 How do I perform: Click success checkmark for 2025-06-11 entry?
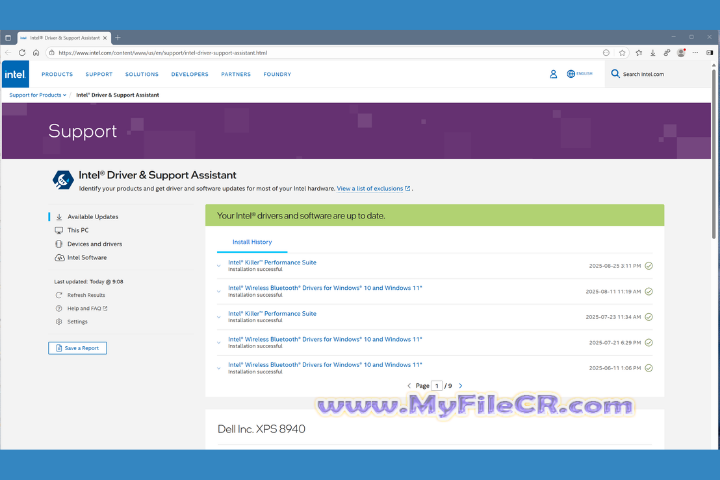tap(649, 368)
